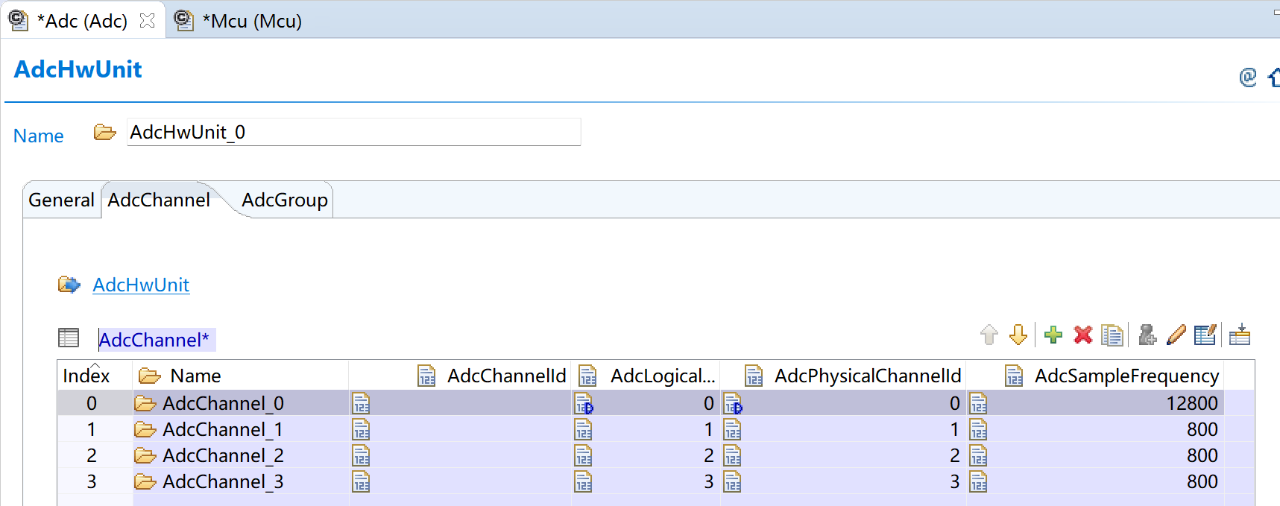Click the table edit icon with pencil
The height and width of the screenshot is (506, 1280).
tap(1205, 335)
